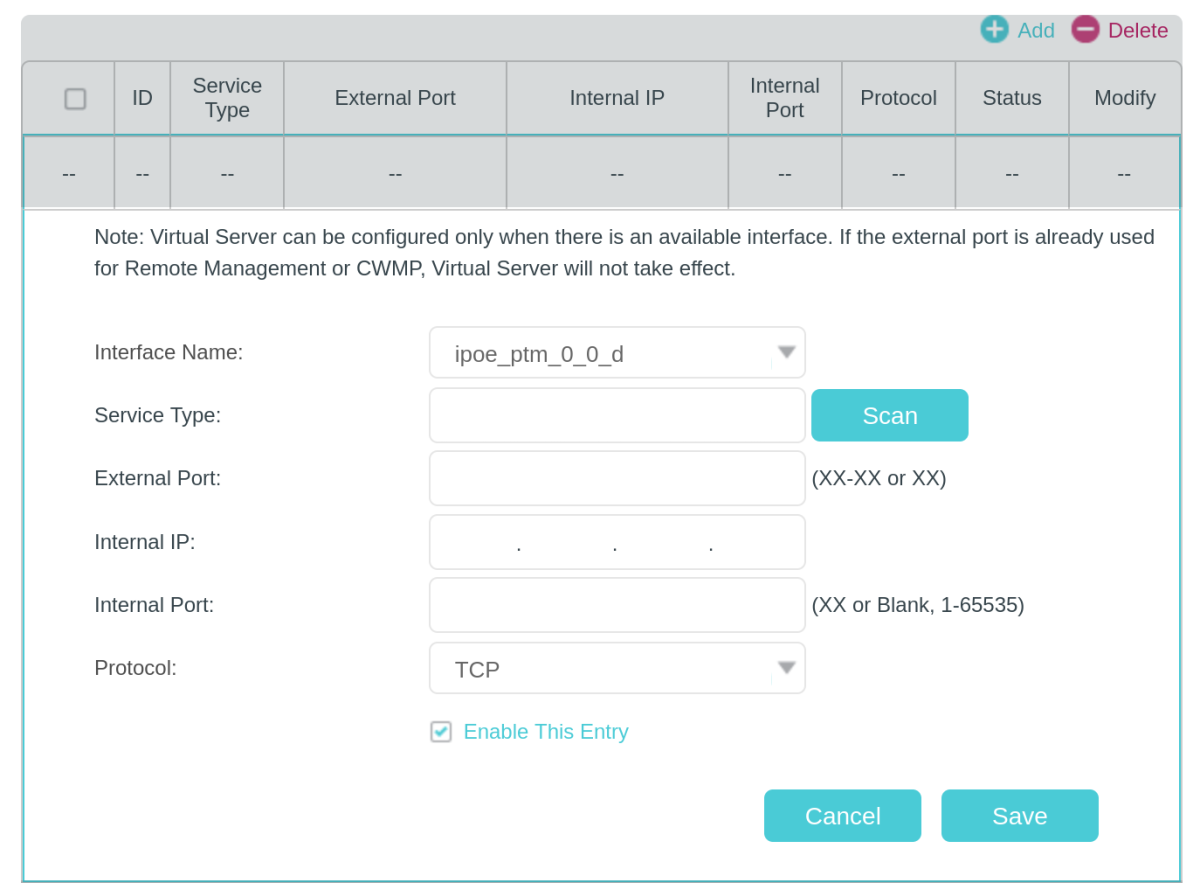Screen dimensions: 1200x883
Task: Toggle the select-all checkbox in the table header
Action: click(74, 97)
